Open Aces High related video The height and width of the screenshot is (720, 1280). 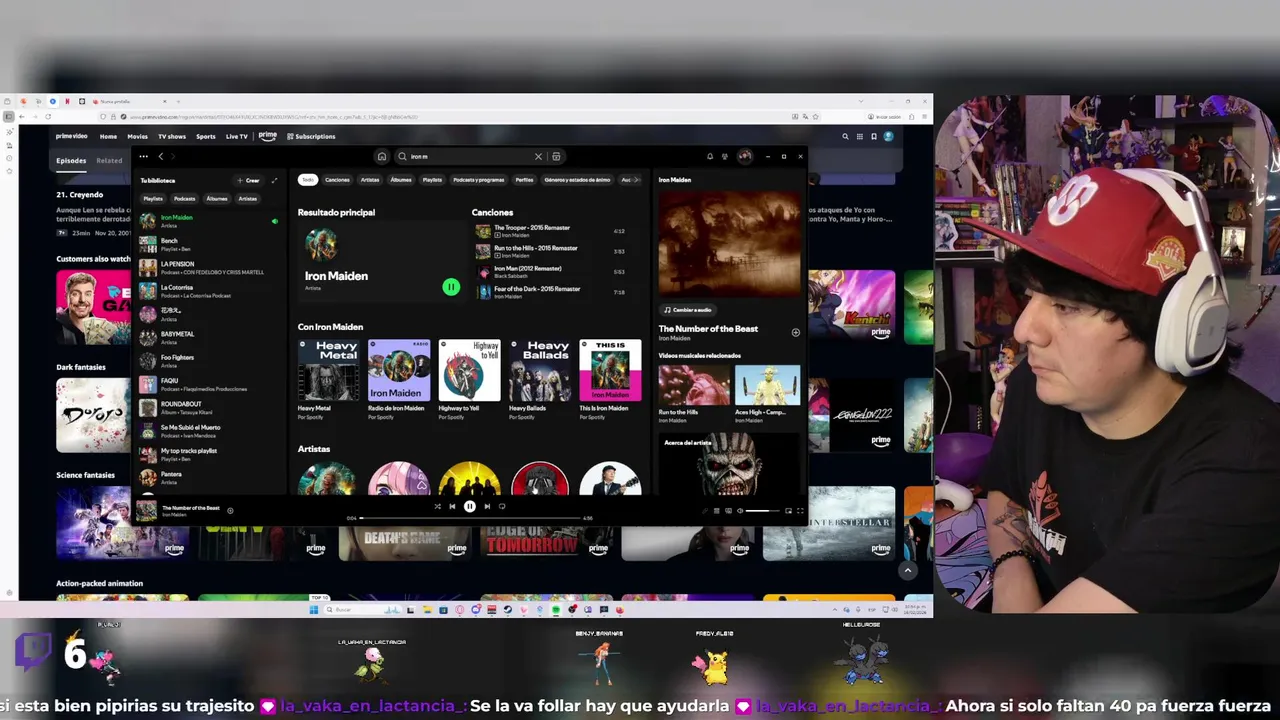click(x=767, y=393)
